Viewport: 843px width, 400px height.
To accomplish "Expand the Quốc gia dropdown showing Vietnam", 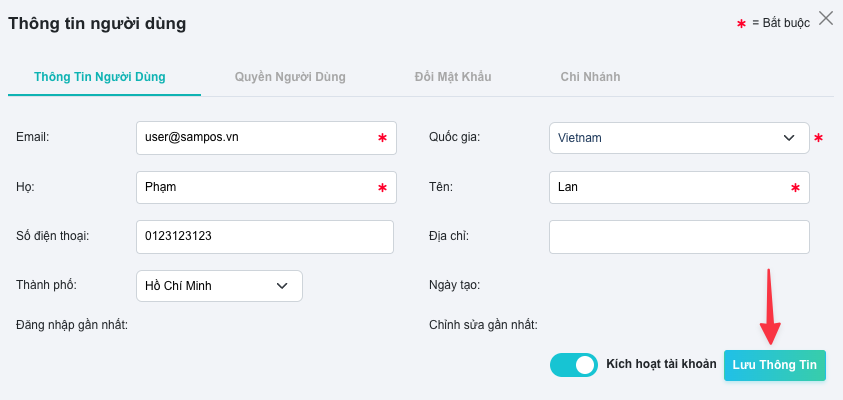I will tap(678, 138).
